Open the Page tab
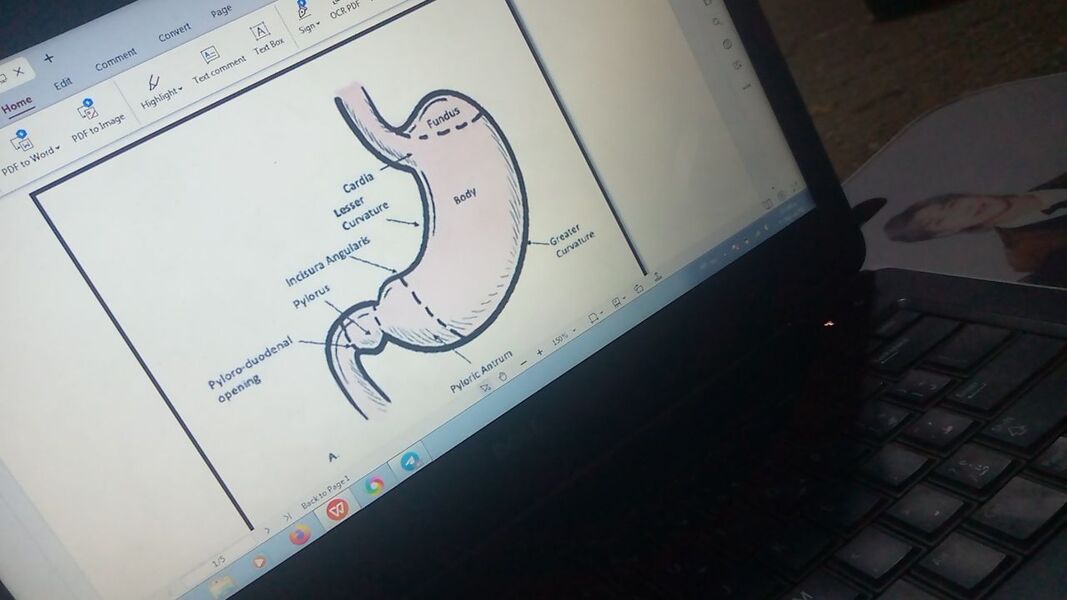 221,12
